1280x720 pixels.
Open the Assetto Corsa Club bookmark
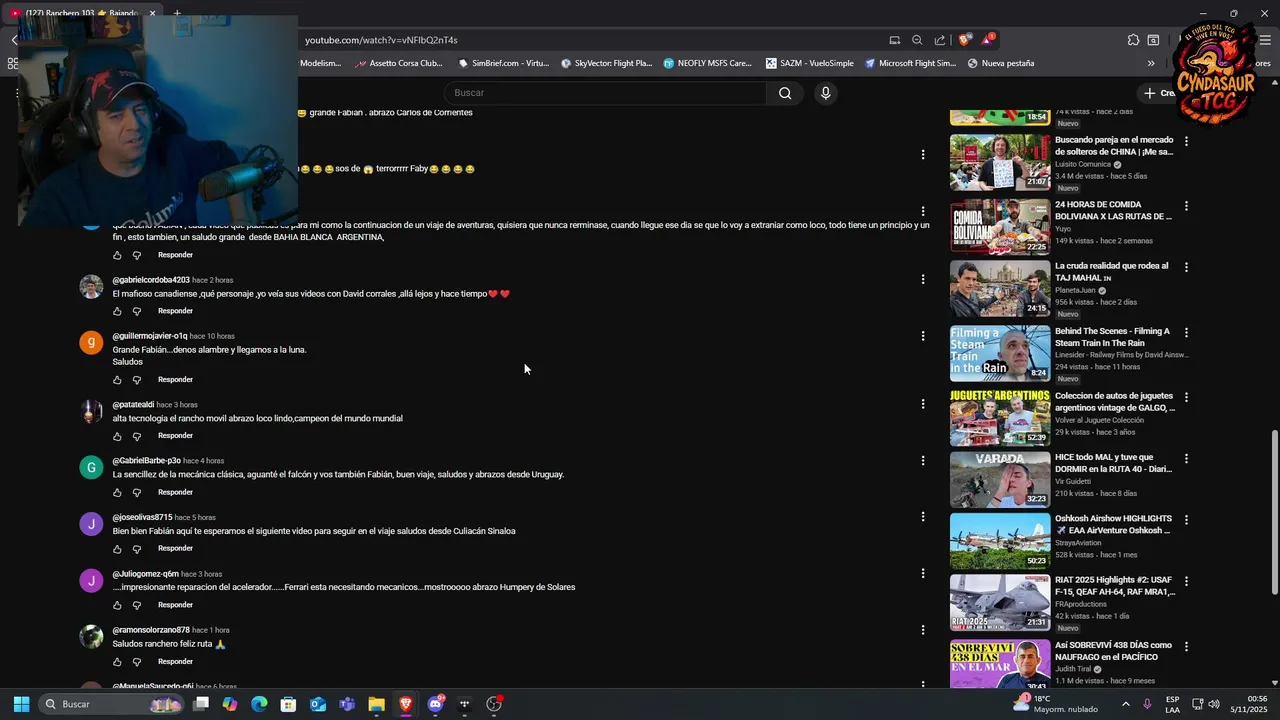pyautogui.click(x=398, y=63)
